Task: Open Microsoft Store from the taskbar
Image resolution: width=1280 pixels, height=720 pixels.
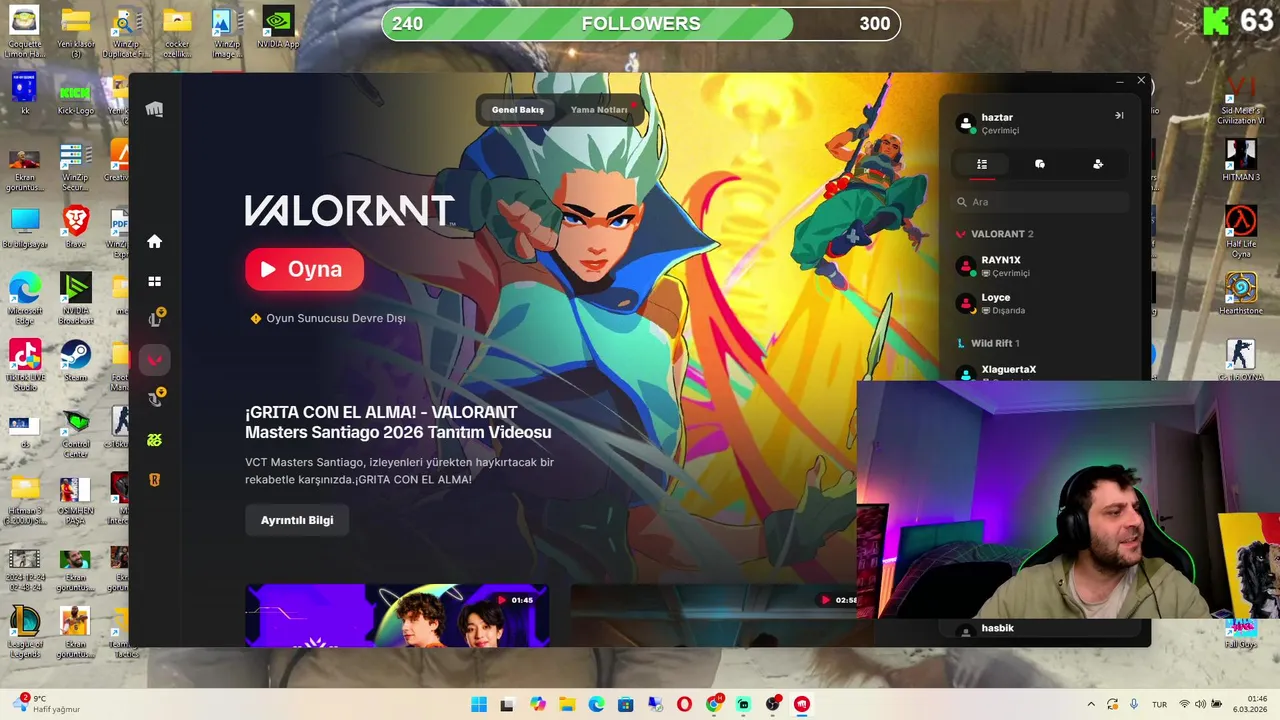Action: [626, 704]
